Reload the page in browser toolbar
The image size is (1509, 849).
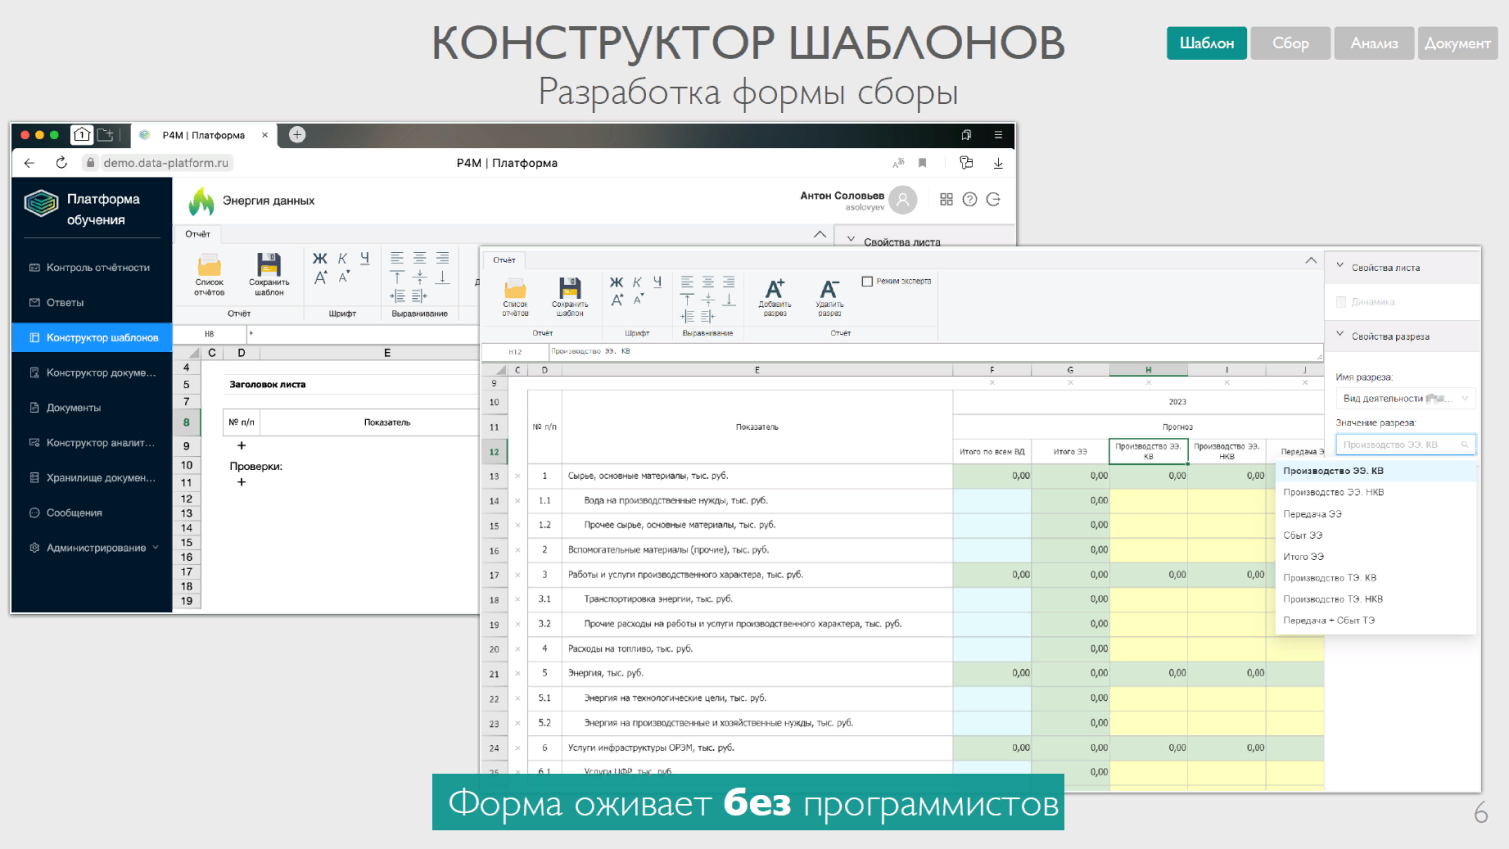(x=61, y=162)
